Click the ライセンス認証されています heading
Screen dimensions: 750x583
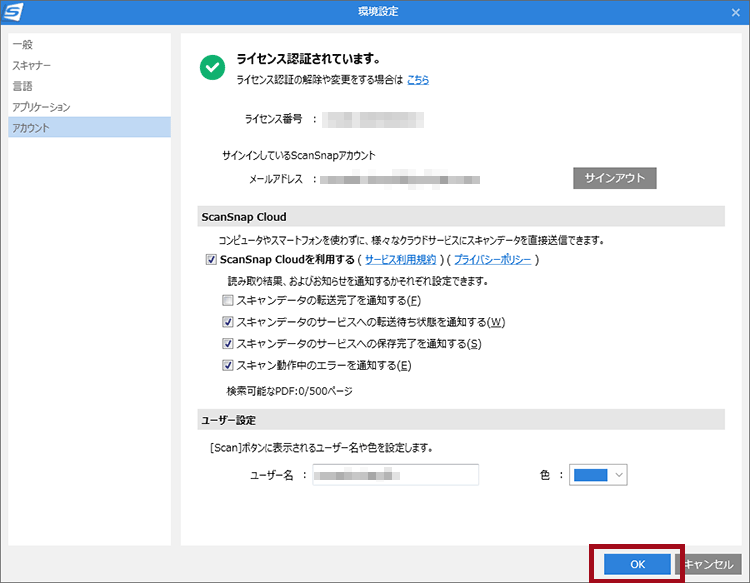tap(309, 59)
